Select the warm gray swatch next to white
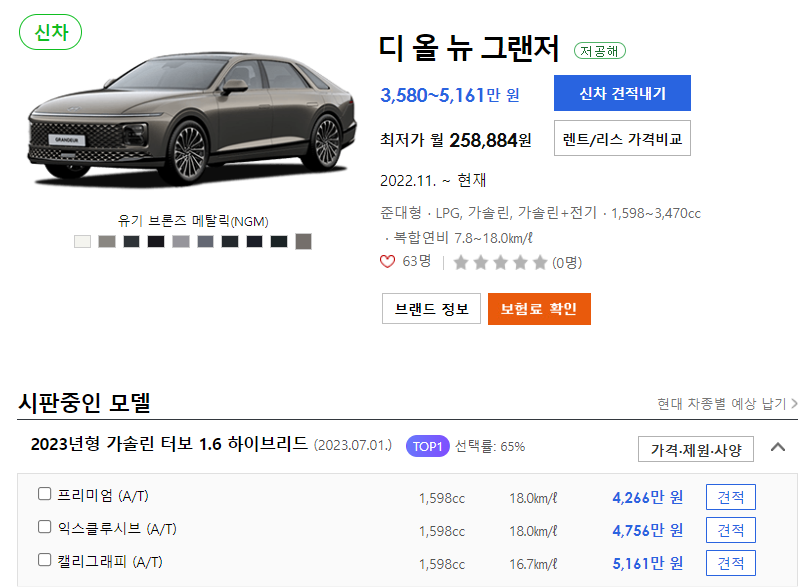The image size is (808, 588). [107, 241]
